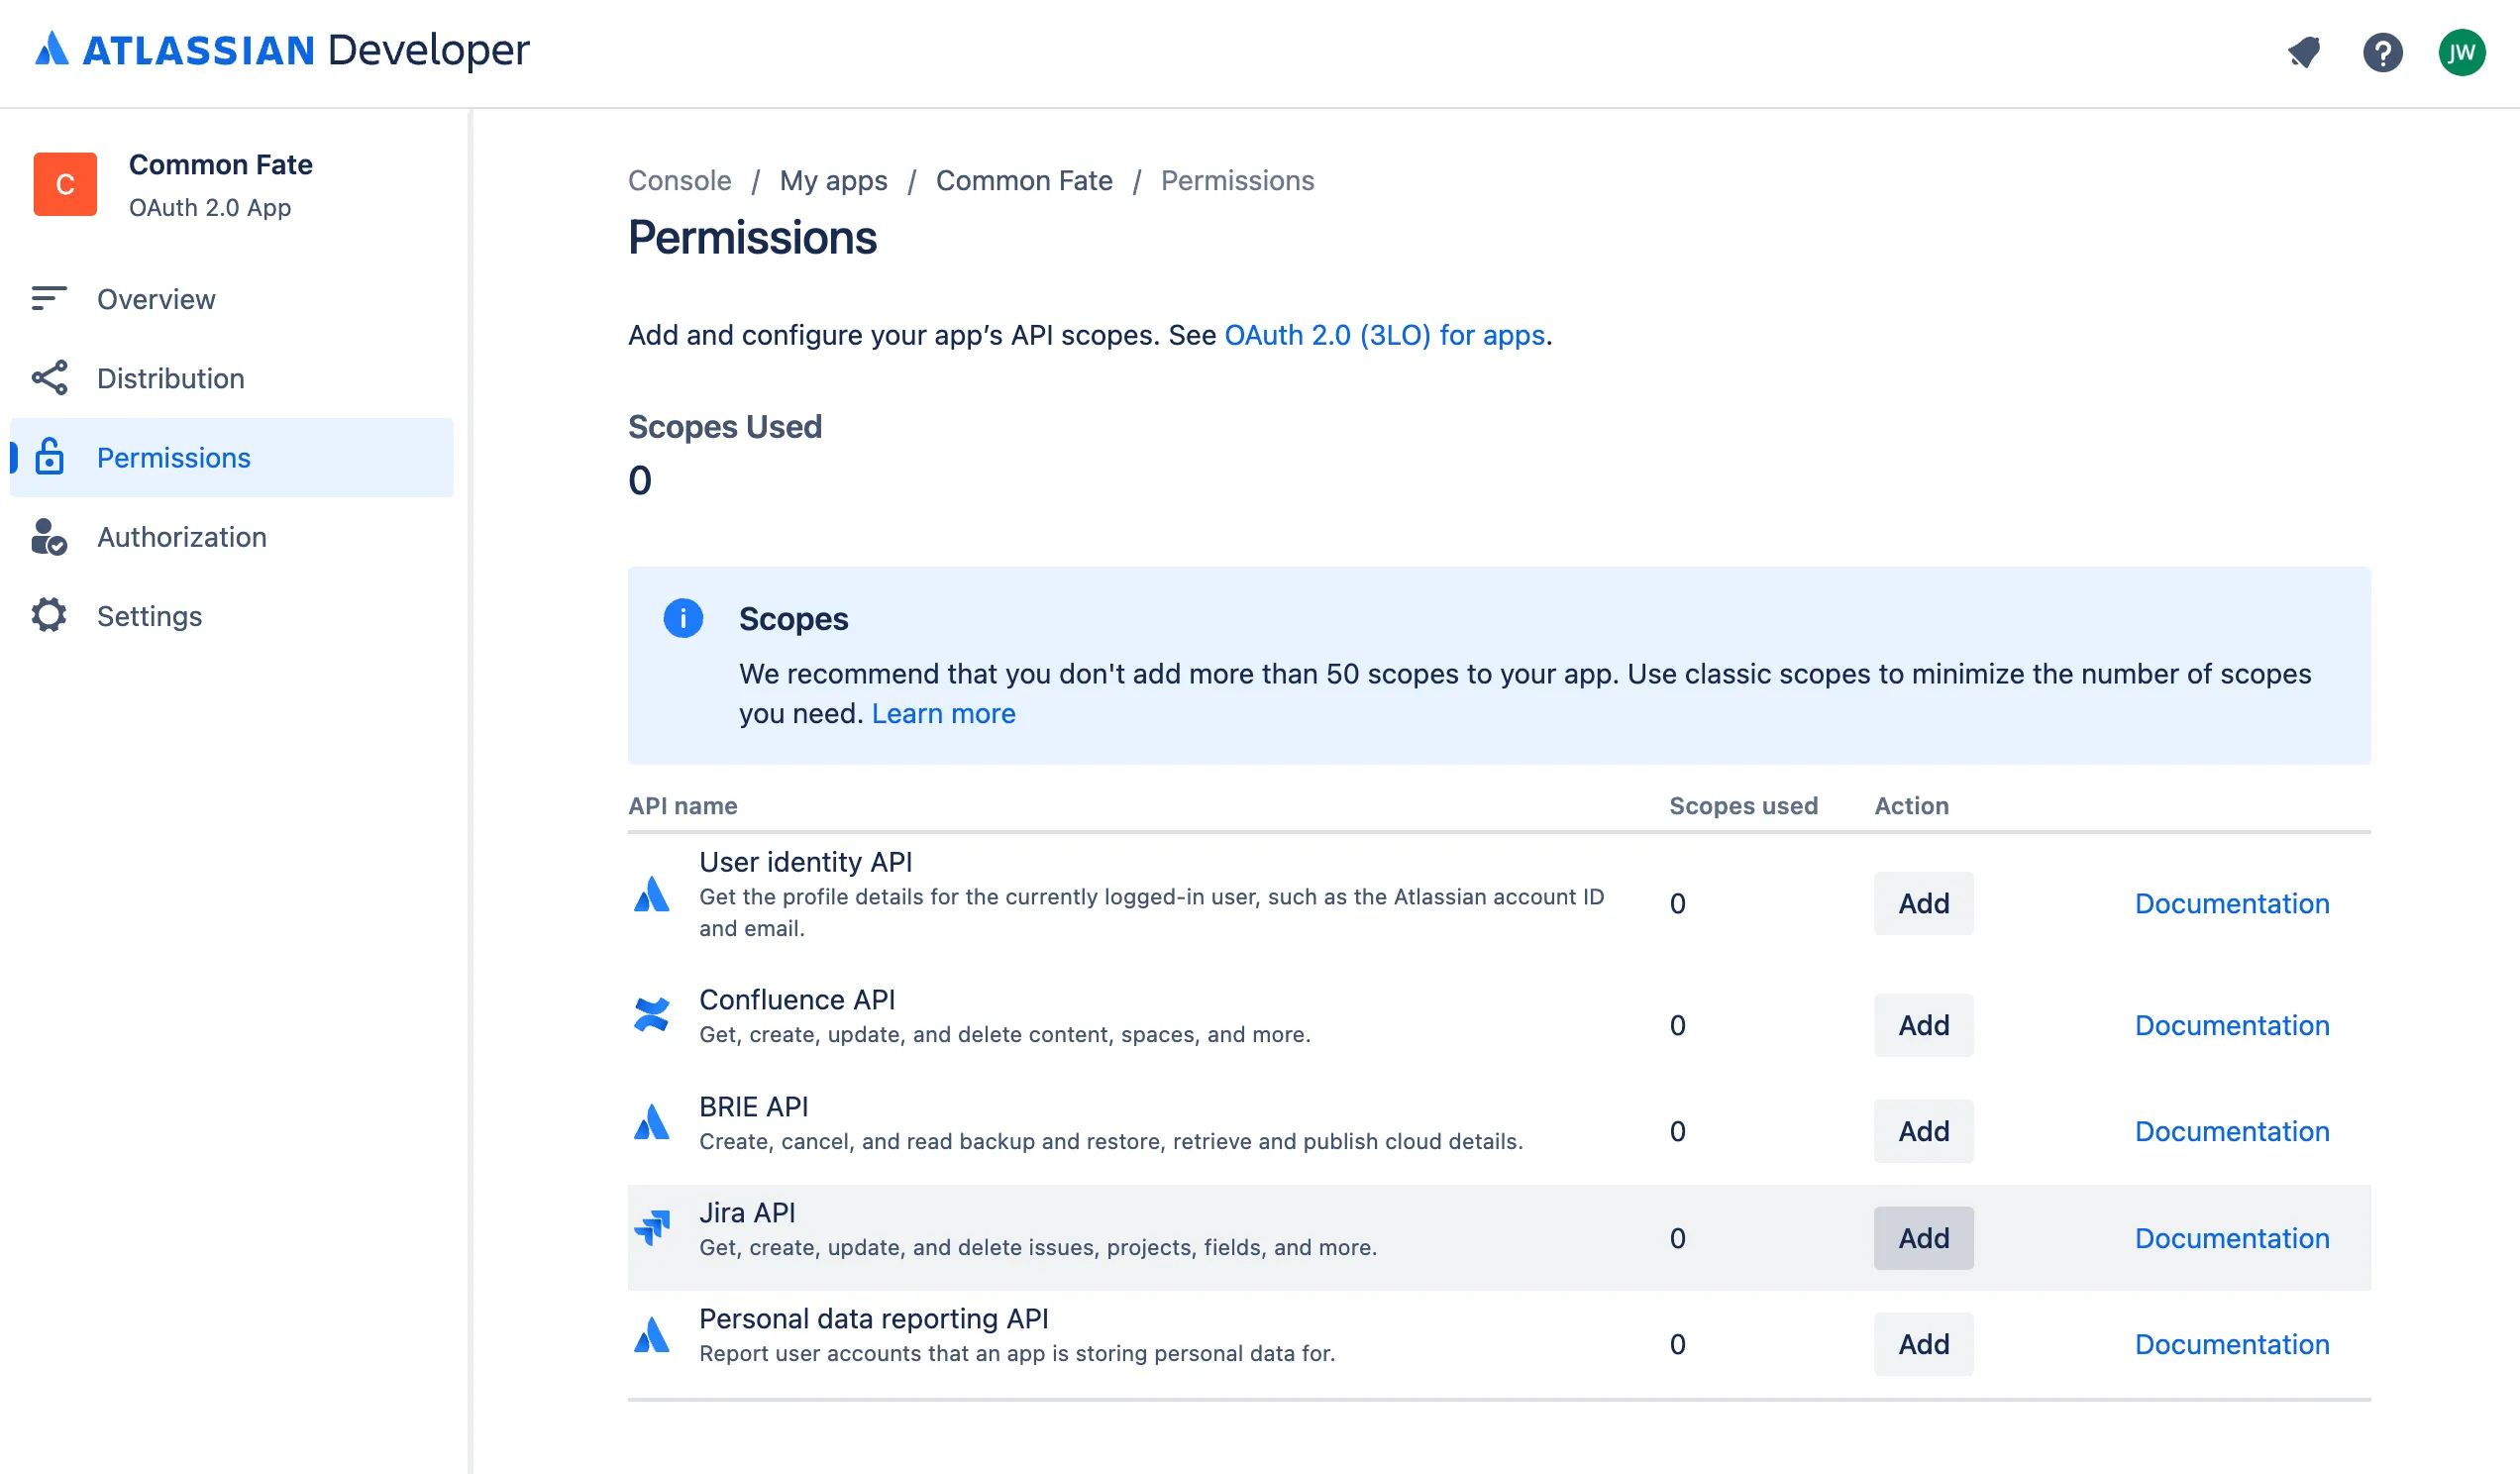Open the JW user avatar menu

click(x=2462, y=52)
